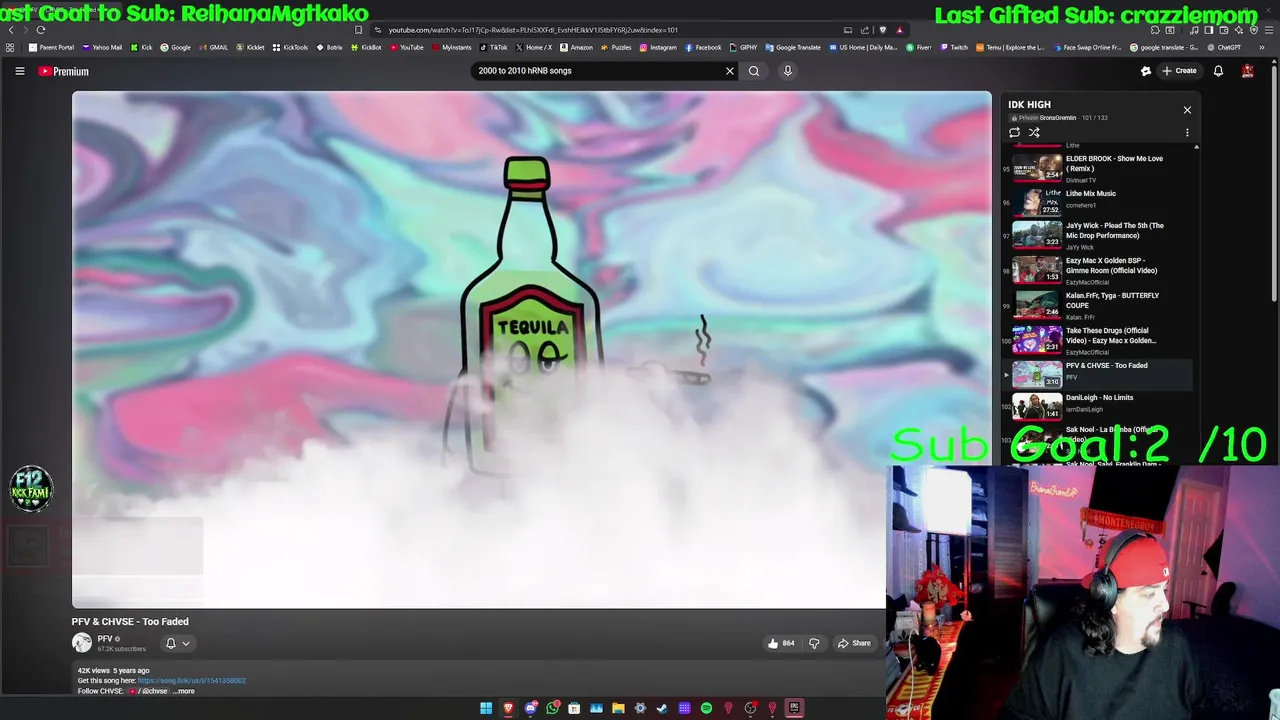The image size is (1280, 720).
Task: Click the browser back arrow
Action: [x=11, y=30]
